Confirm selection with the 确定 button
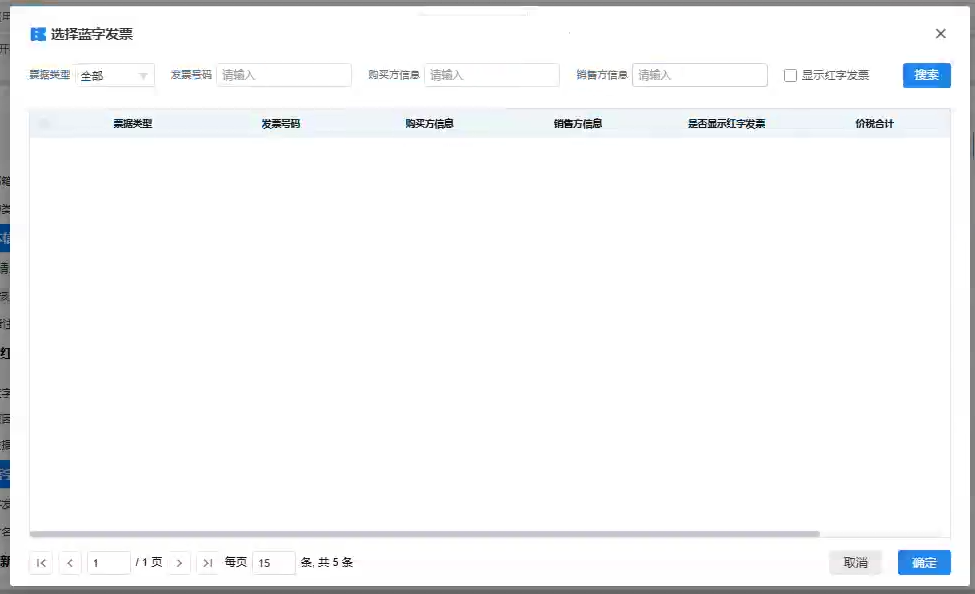975x594 pixels. pyautogui.click(x=924, y=563)
